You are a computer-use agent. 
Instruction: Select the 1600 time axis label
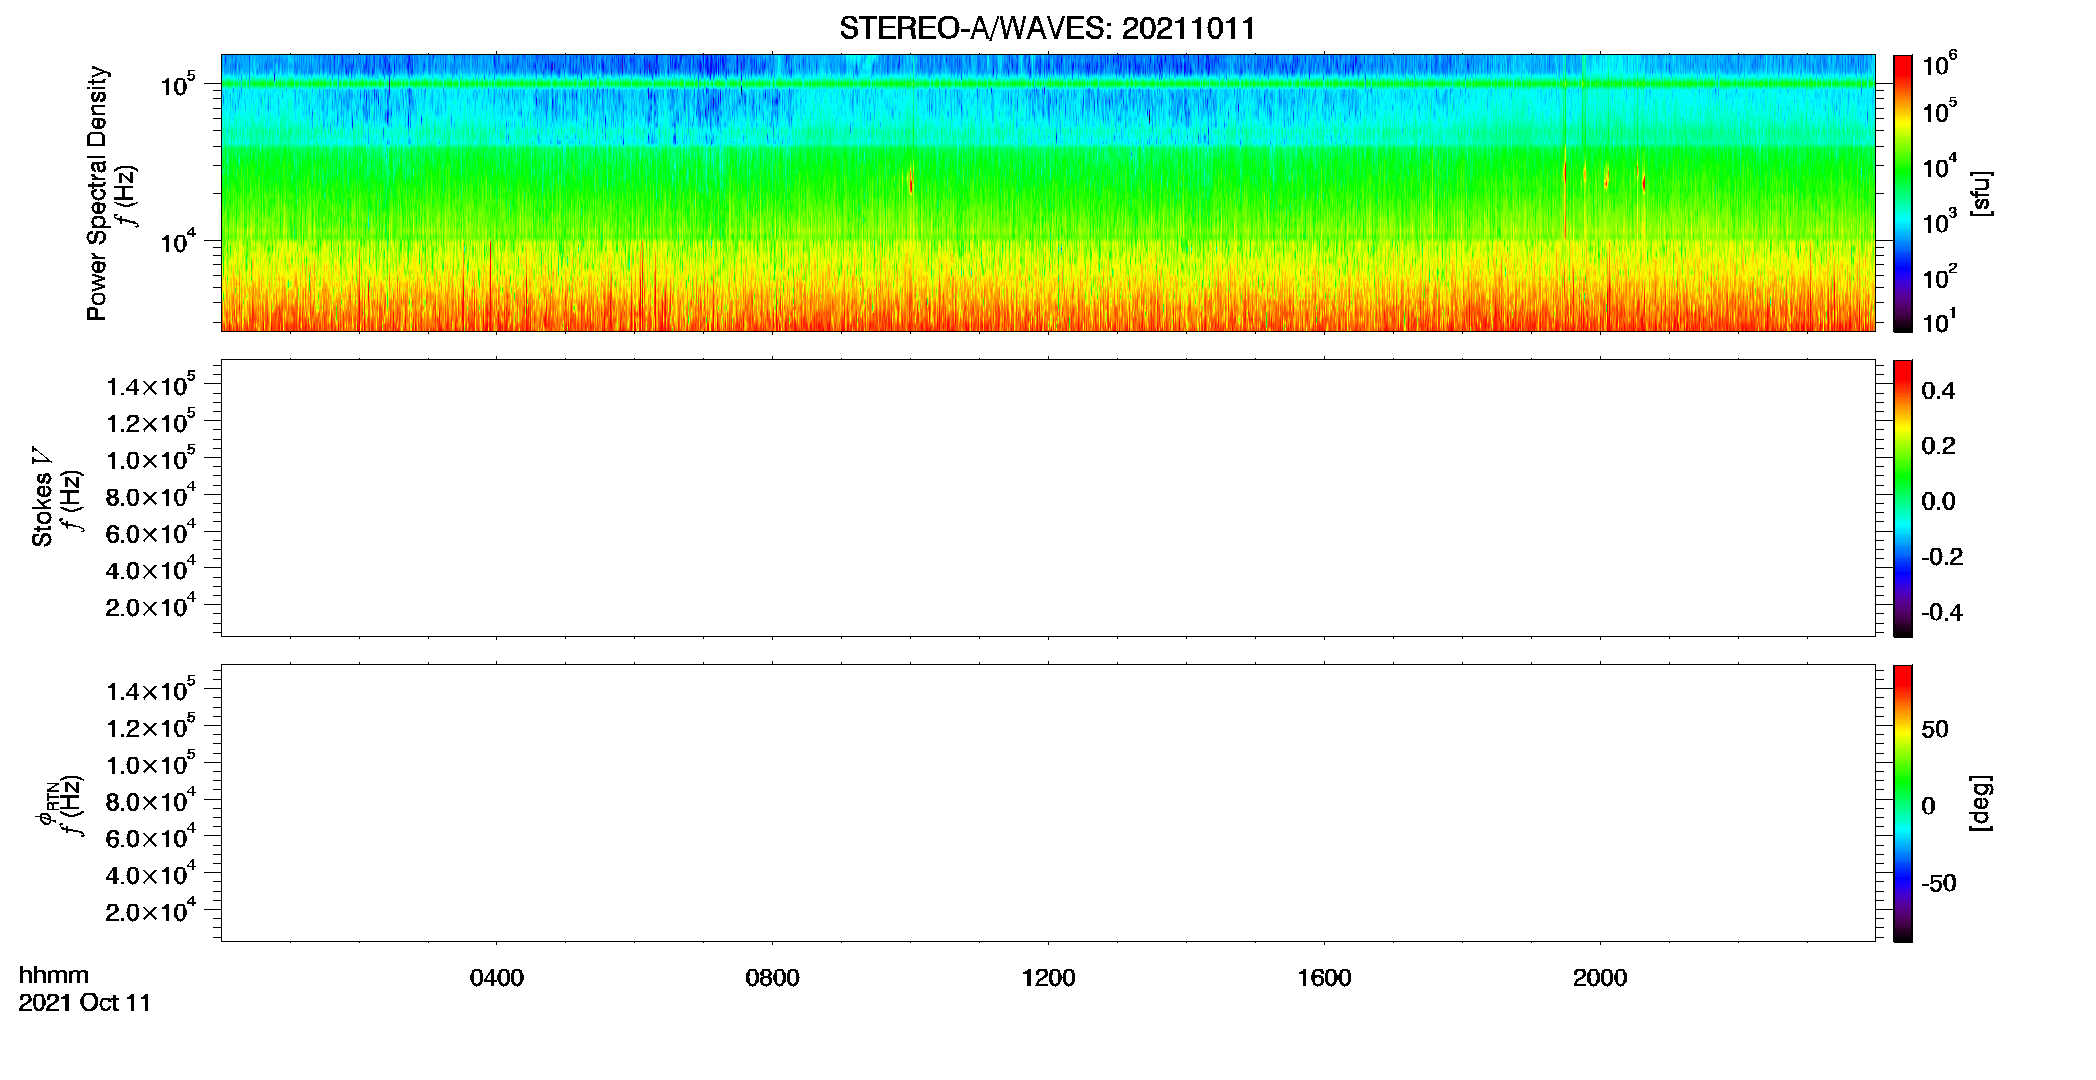click(x=1324, y=978)
